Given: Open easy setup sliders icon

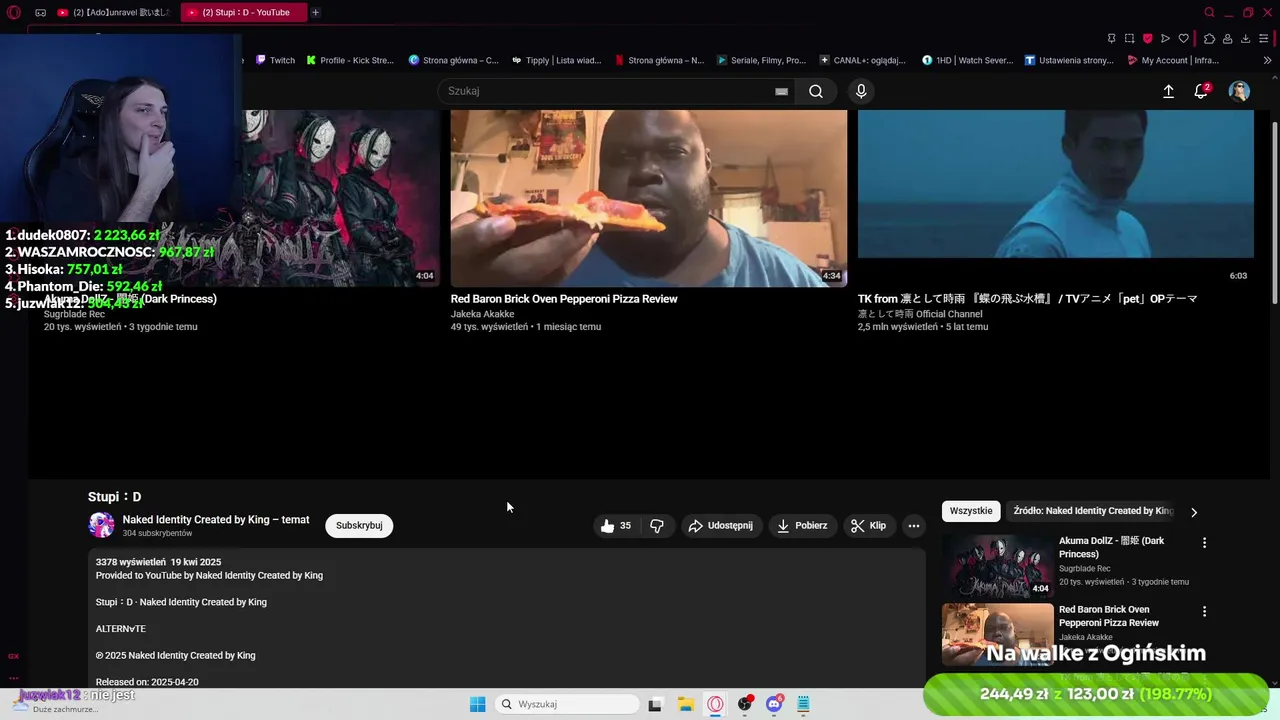Looking at the screenshot, I should (x=1264, y=39).
